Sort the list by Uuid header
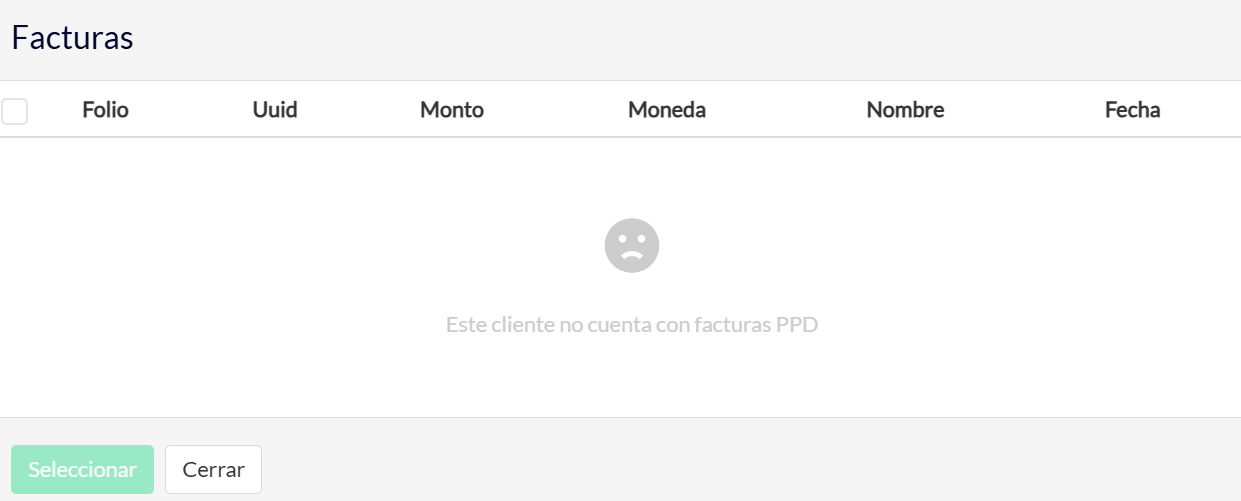 (x=275, y=110)
